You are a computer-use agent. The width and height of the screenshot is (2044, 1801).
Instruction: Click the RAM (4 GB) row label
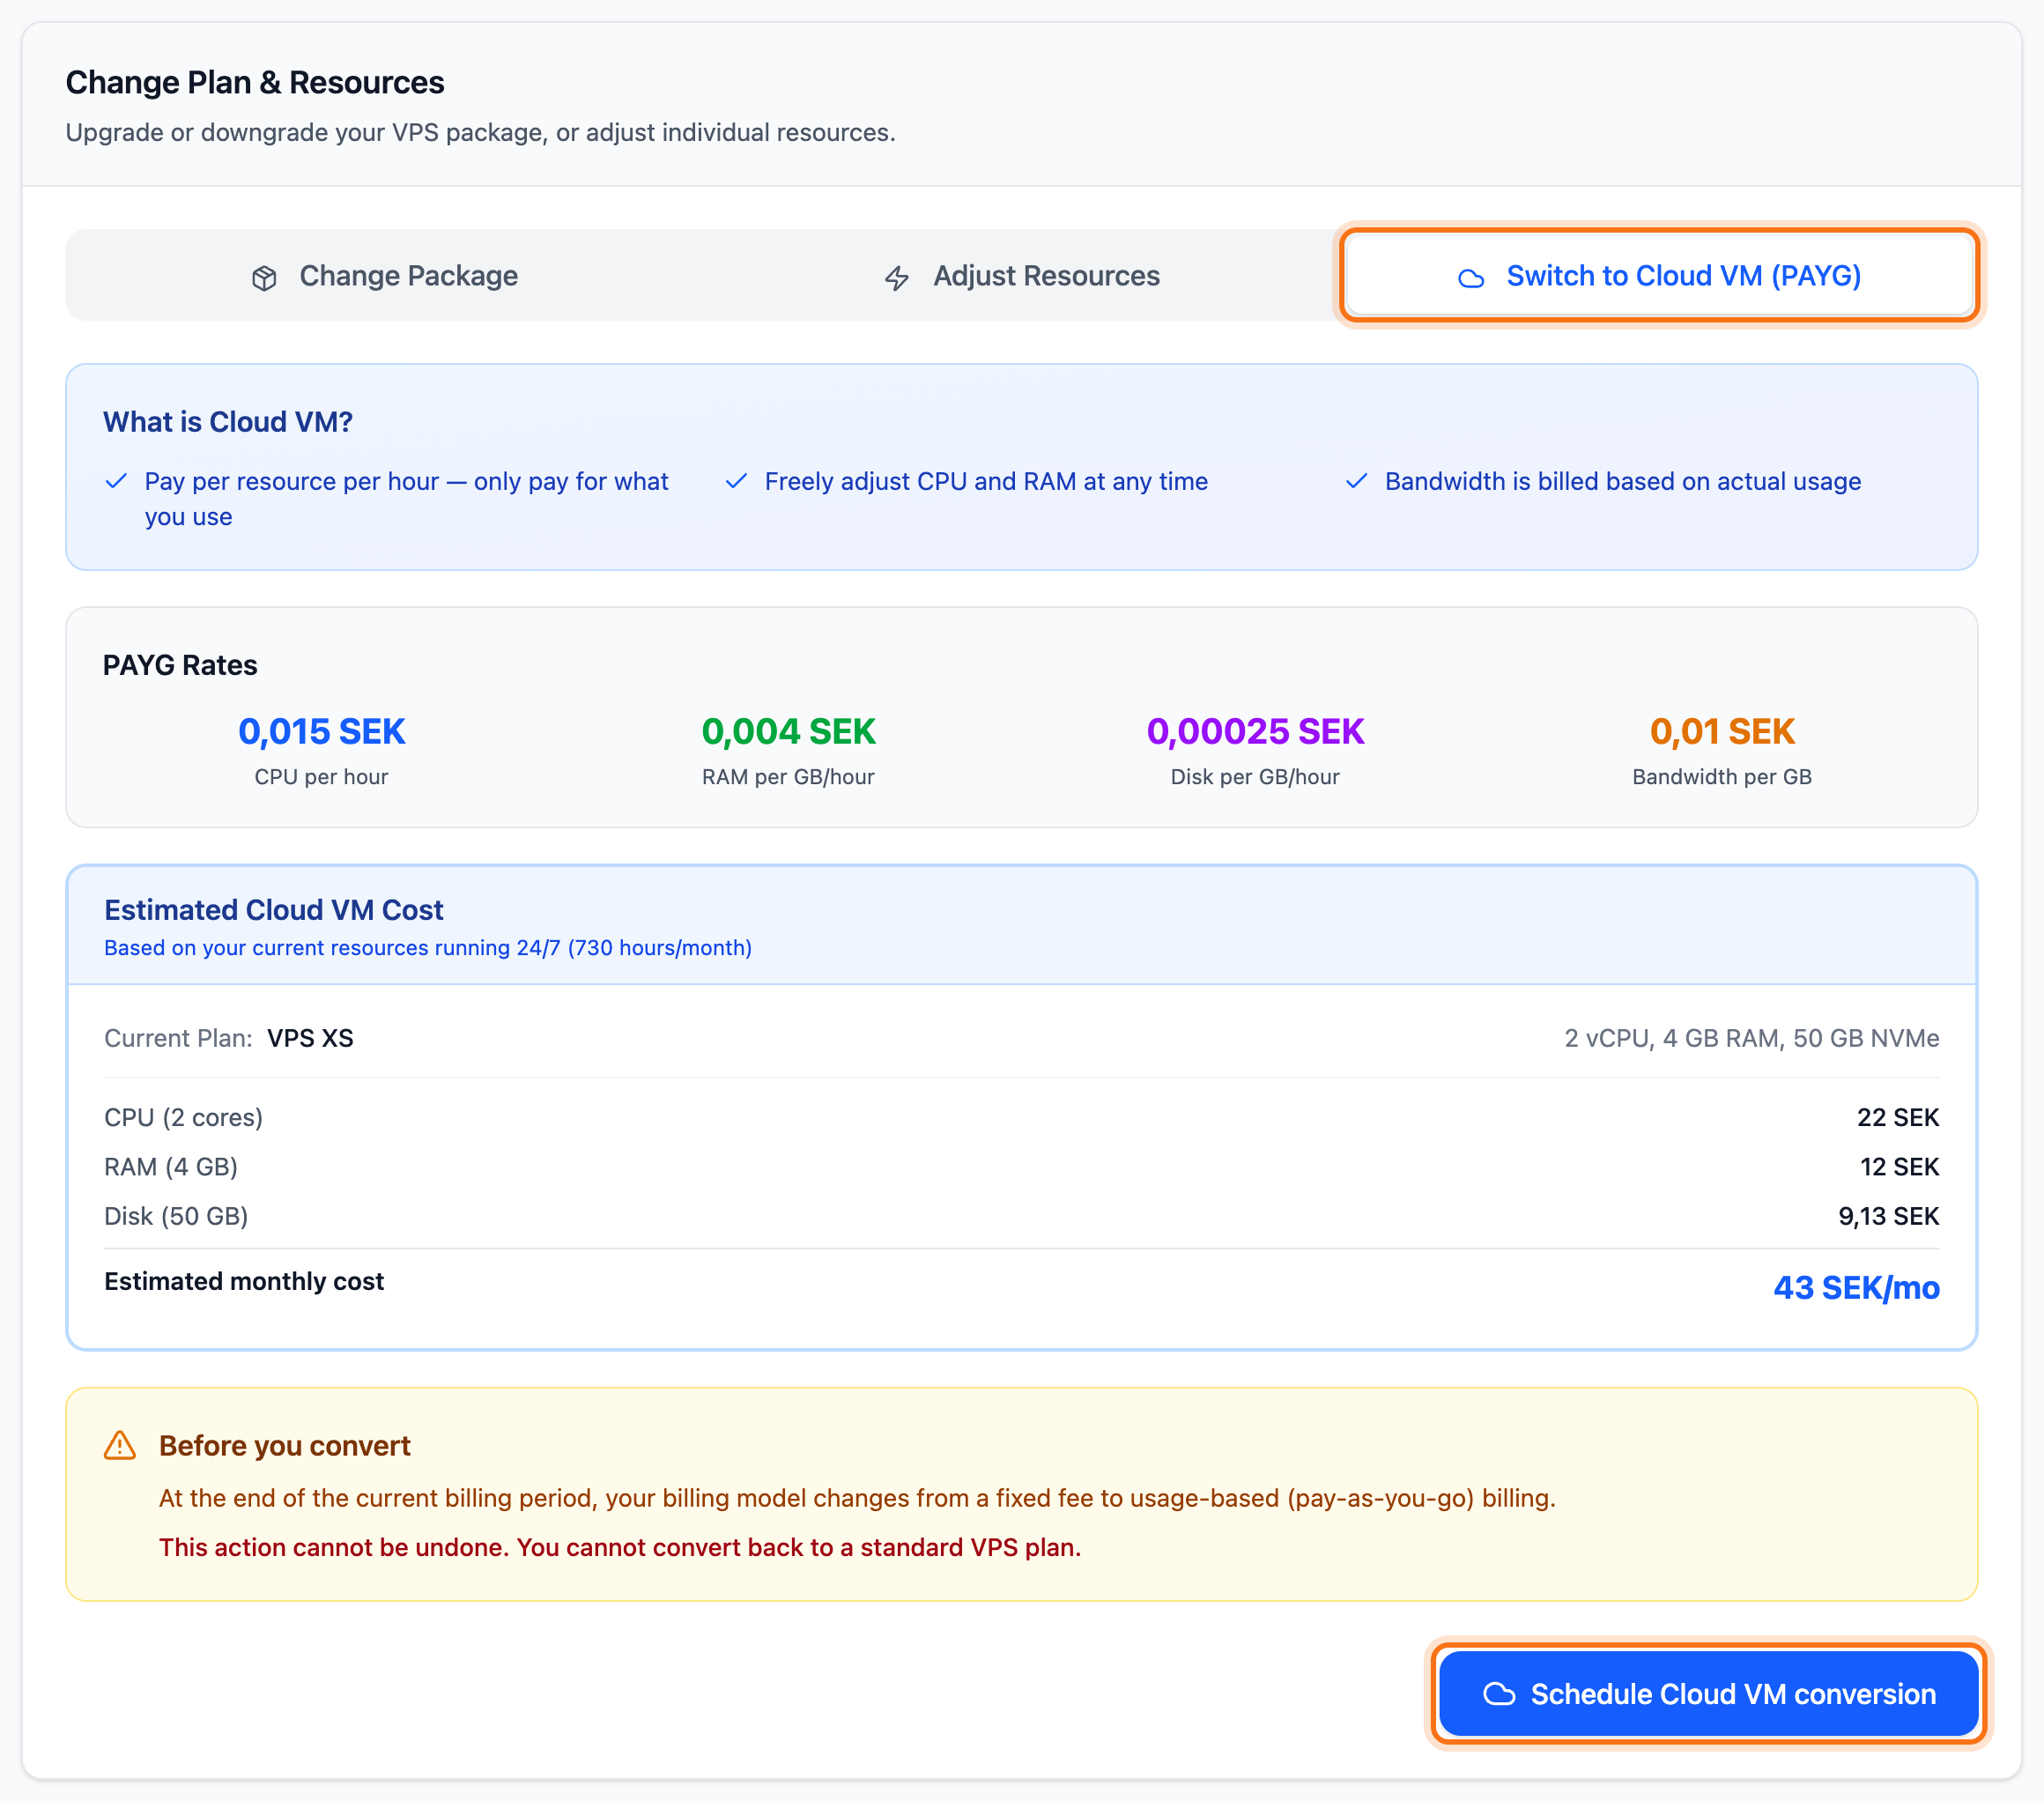coord(171,1167)
